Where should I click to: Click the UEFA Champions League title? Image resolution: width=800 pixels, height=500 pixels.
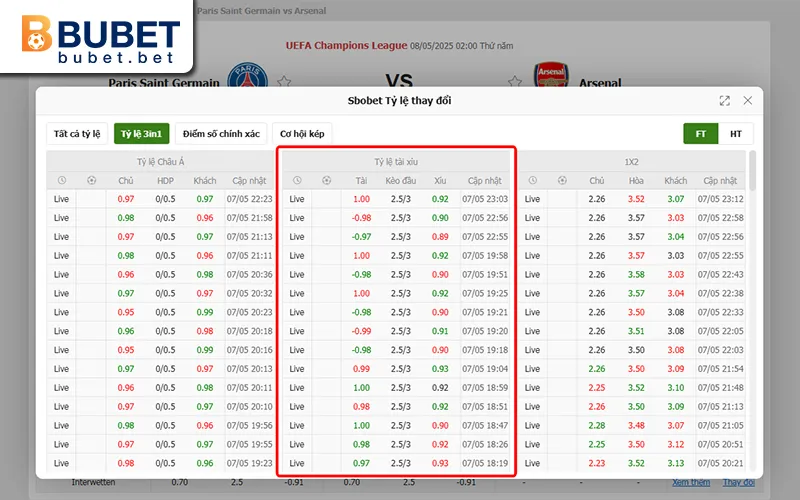346,45
